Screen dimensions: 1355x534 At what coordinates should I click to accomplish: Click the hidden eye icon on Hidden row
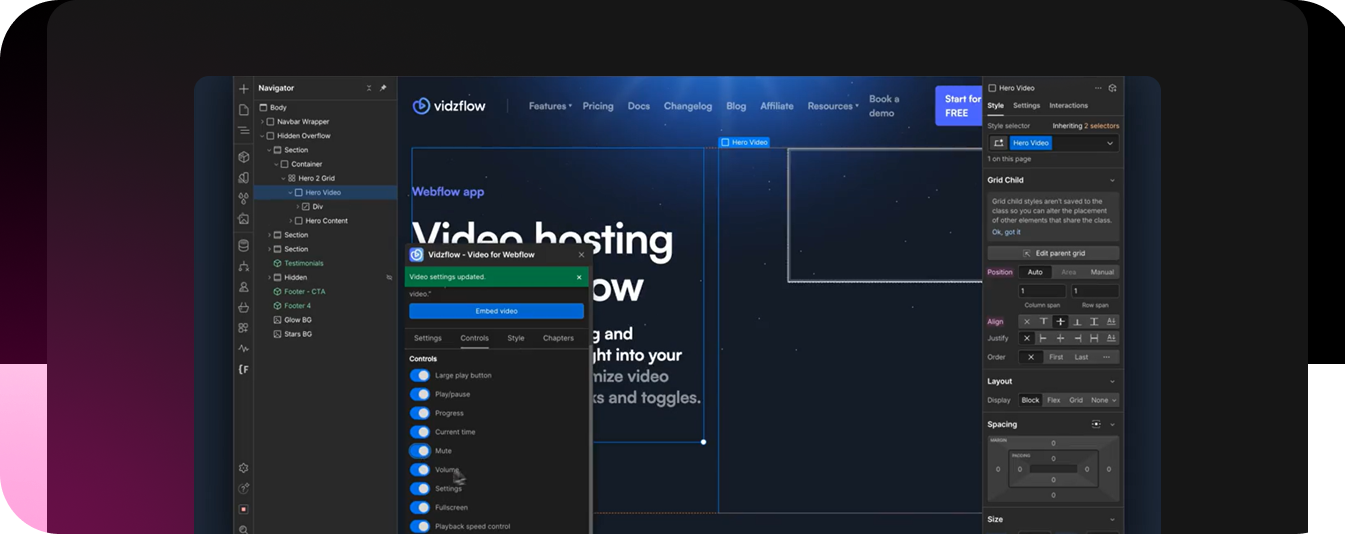tap(389, 277)
